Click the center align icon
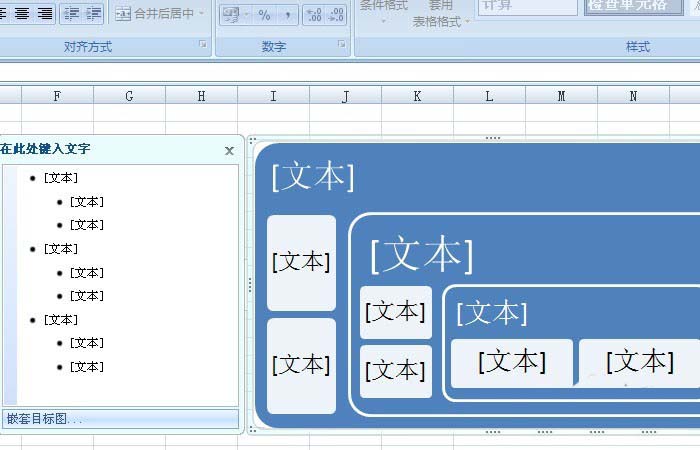 pyautogui.click(x=21, y=13)
